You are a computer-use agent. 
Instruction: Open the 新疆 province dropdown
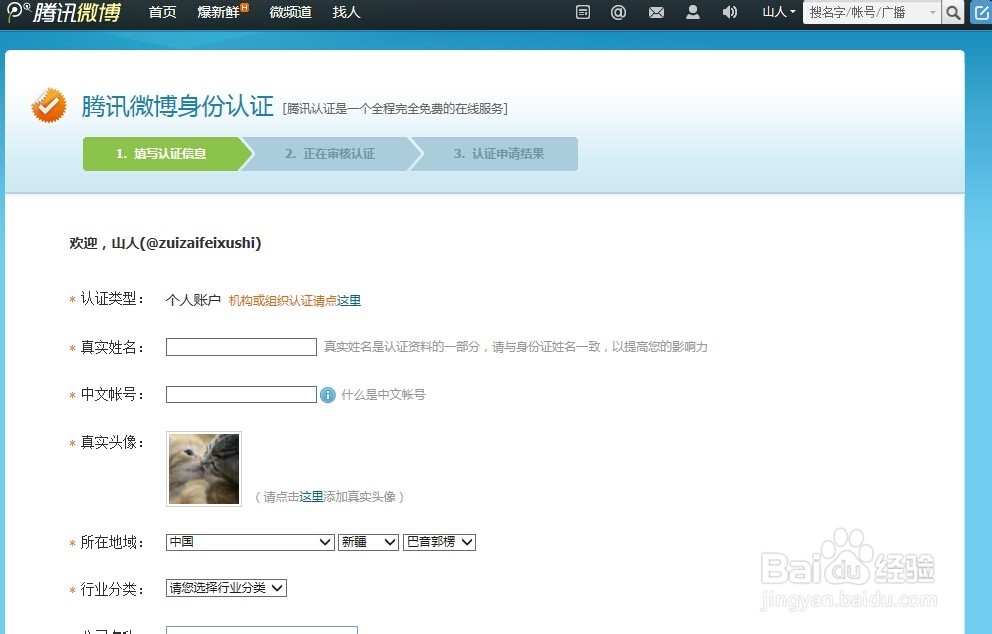click(x=368, y=542)
